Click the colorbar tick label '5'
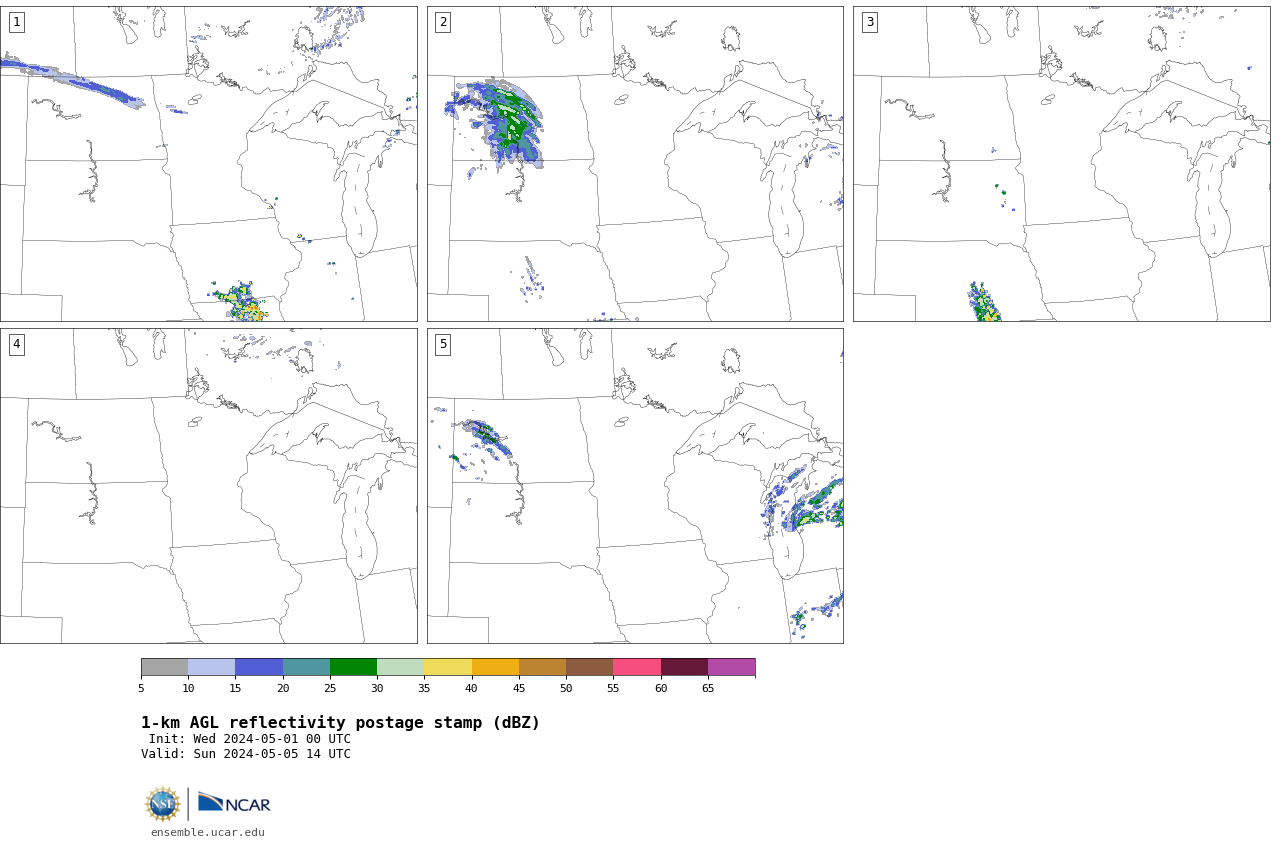1280x844 pixels. point(141,688)
